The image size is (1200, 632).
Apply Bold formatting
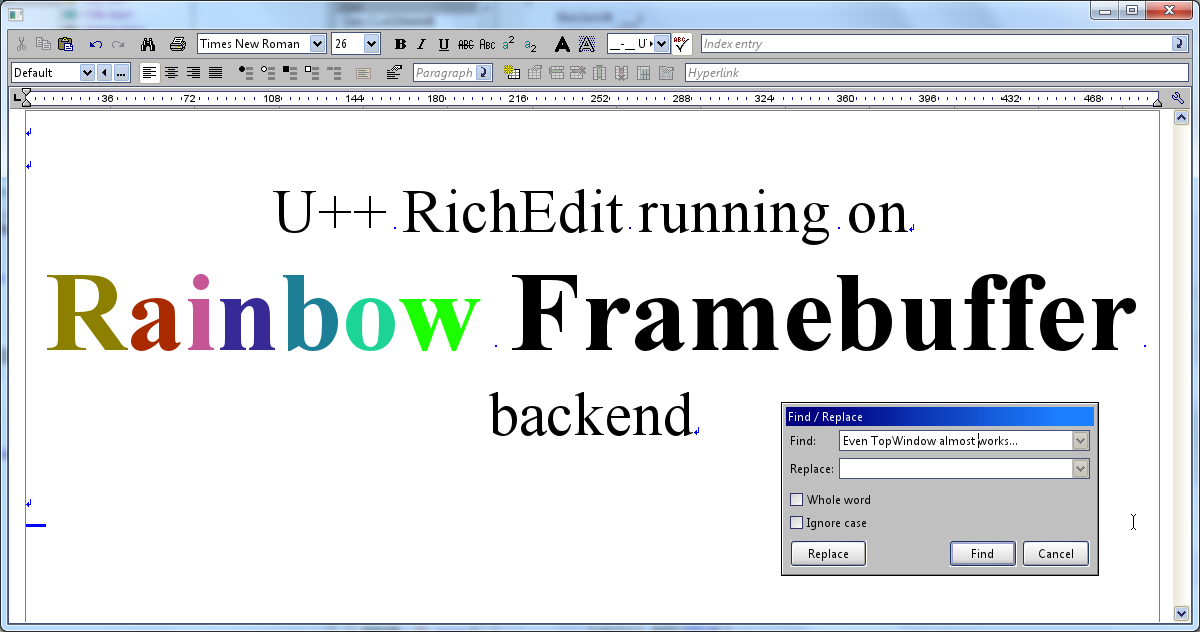[x=400, y=44]
